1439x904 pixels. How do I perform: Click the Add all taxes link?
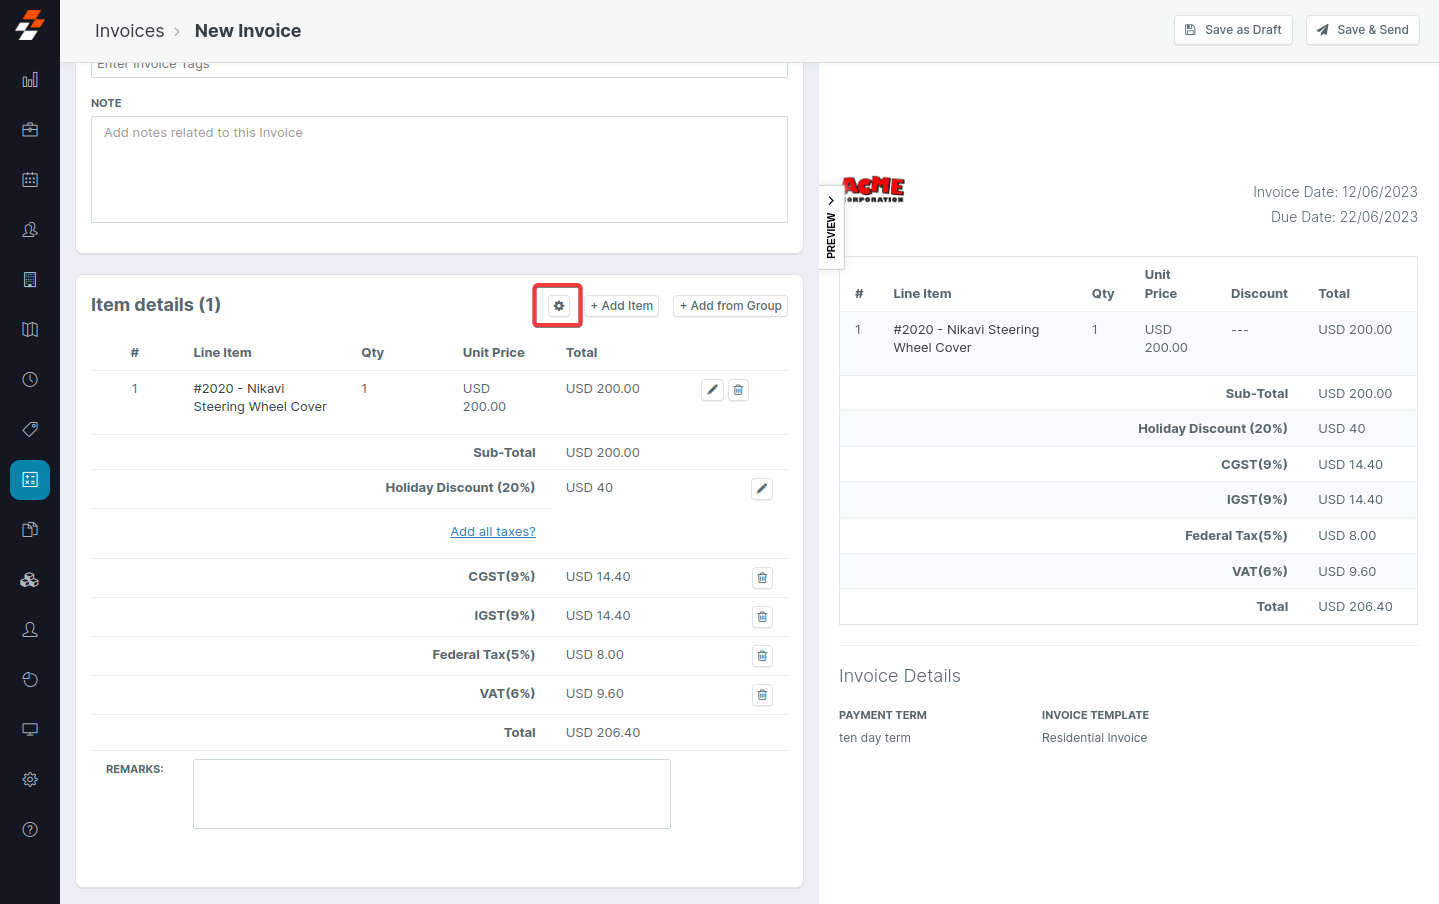(492, 532)
